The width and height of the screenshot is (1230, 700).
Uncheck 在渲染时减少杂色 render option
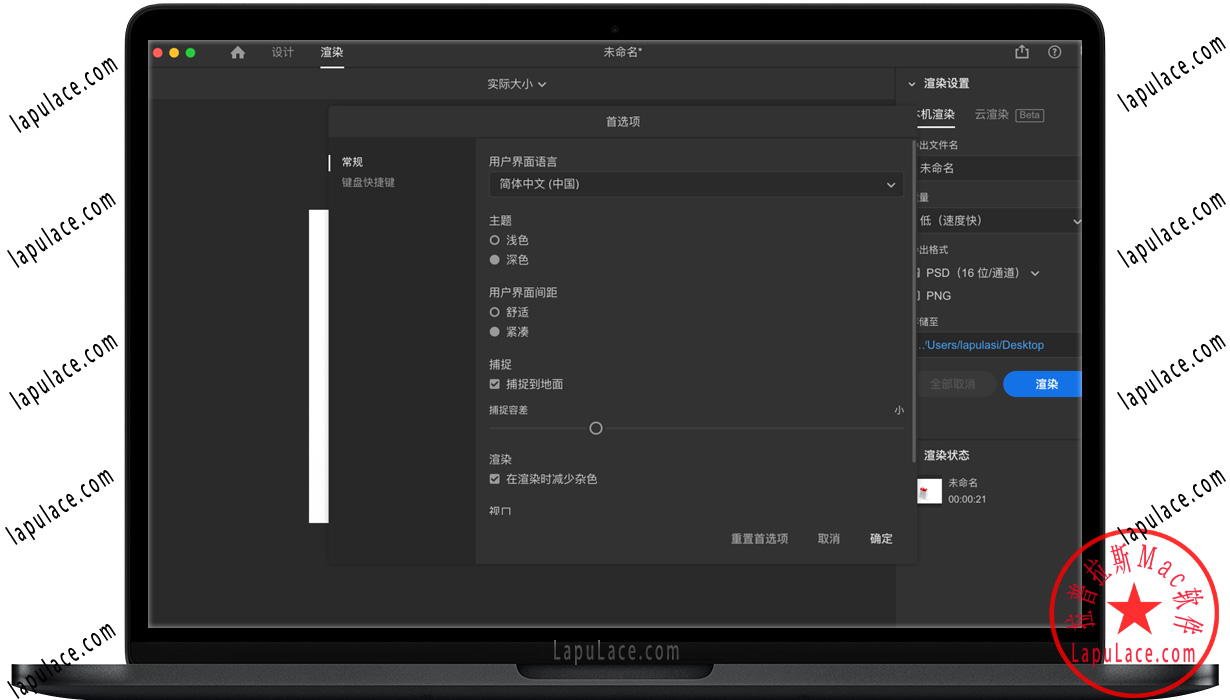coord(494,478)
